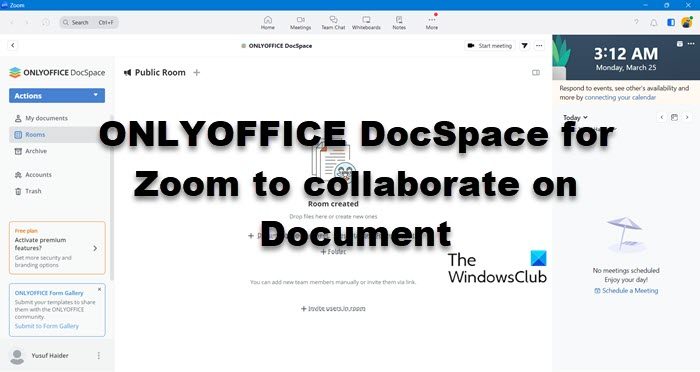
Task: Click the connecting your calendar link
Action: coord(620,97)
